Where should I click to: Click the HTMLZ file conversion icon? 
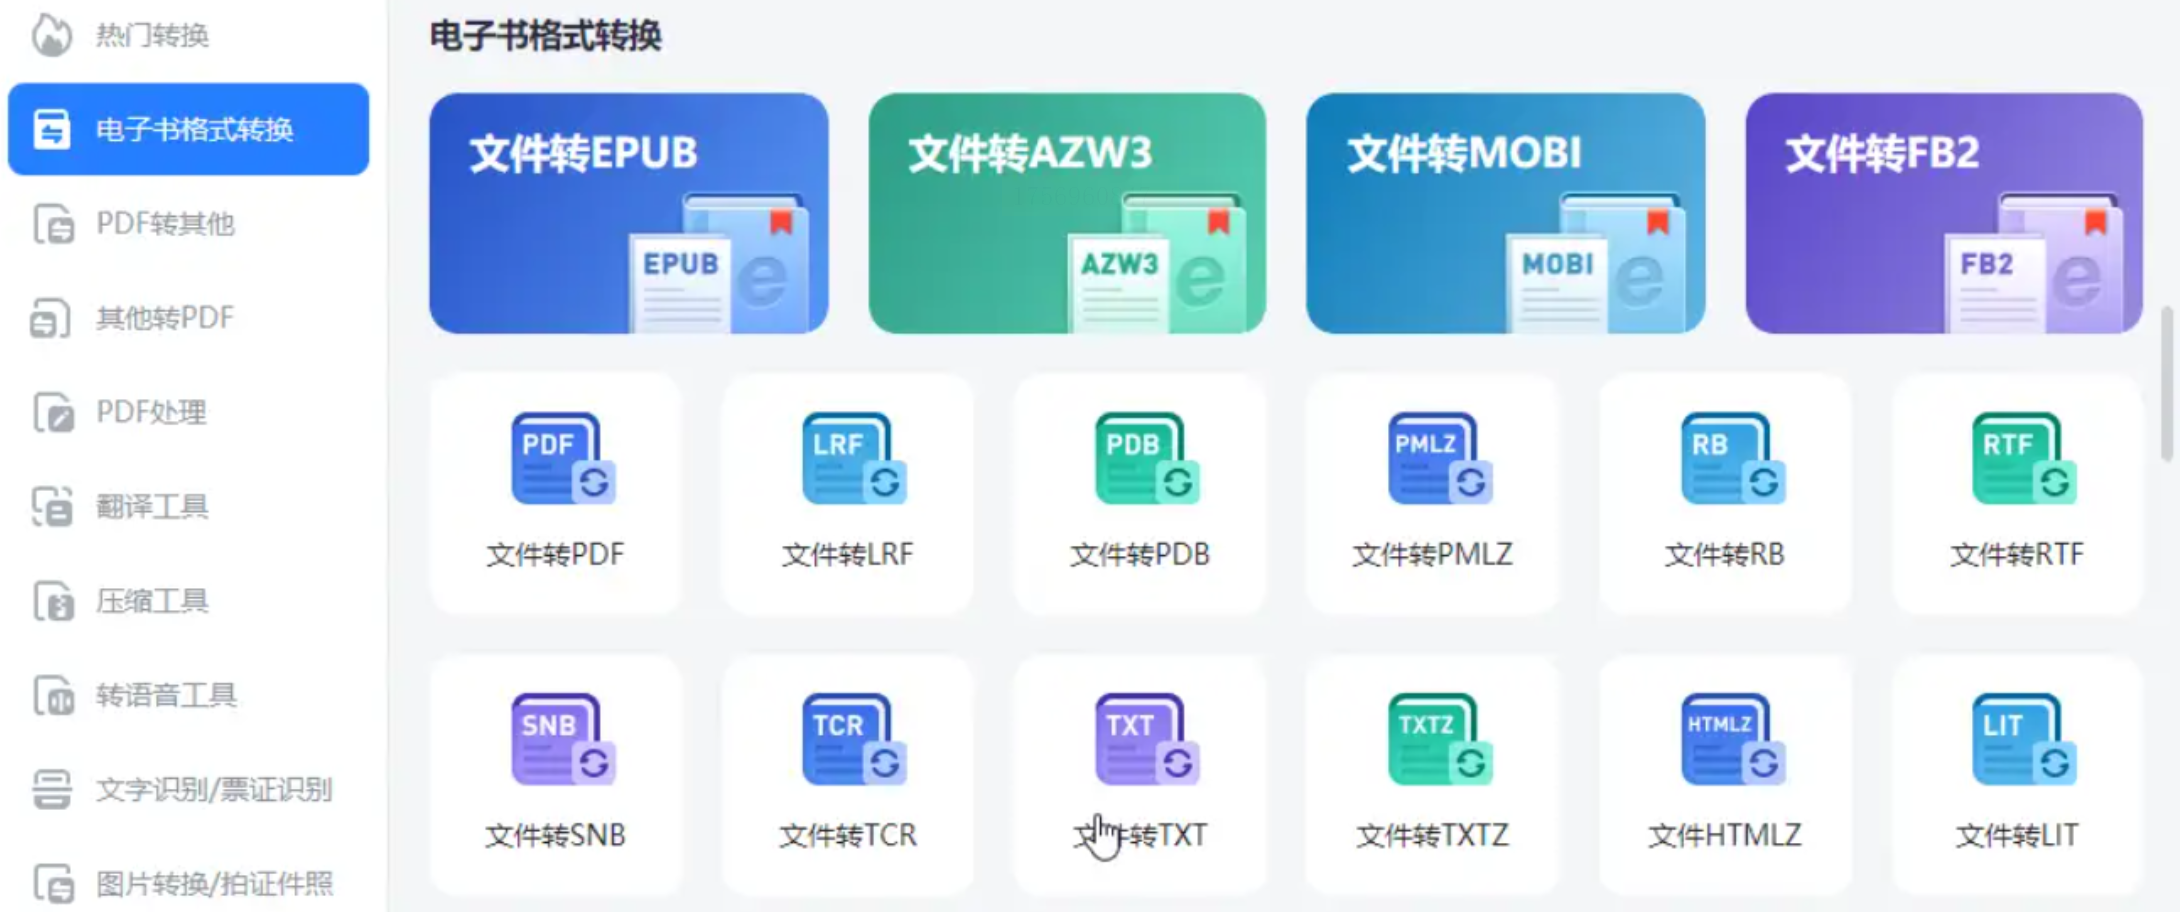click(1733, 739)
